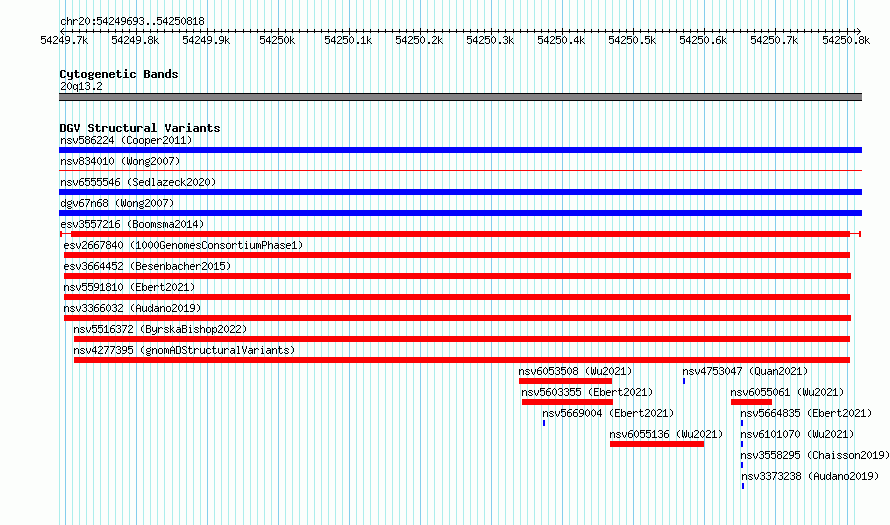
Task: Click the dgv67n68 (Wong2007) label
Action: point(117,203)
